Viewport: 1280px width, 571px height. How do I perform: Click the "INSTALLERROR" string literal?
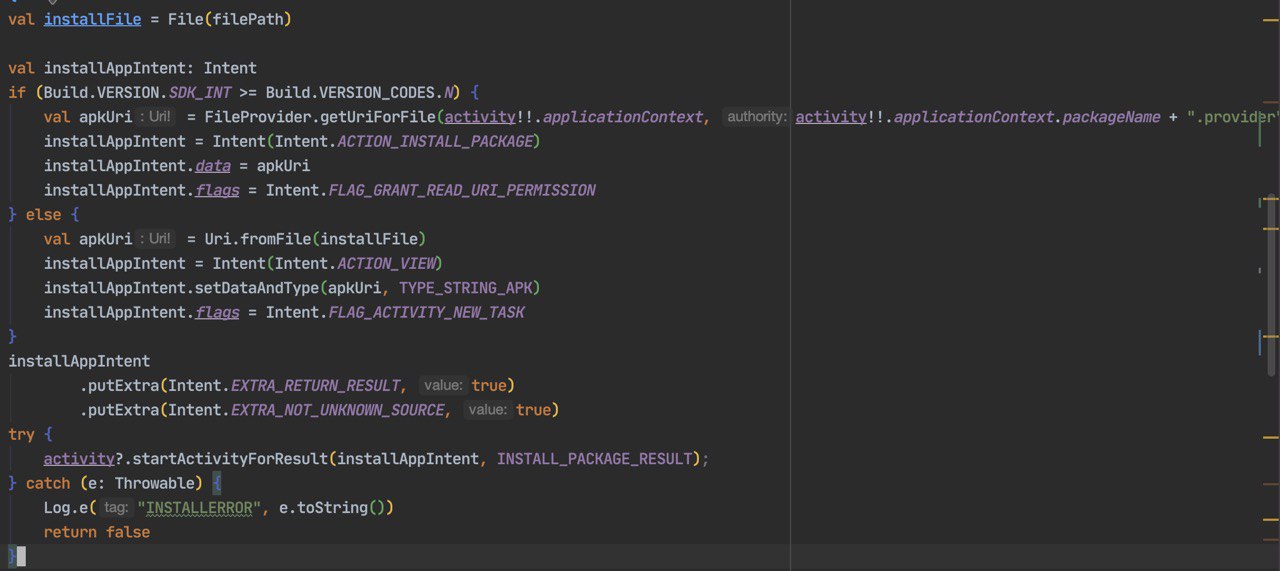(199, 508)
